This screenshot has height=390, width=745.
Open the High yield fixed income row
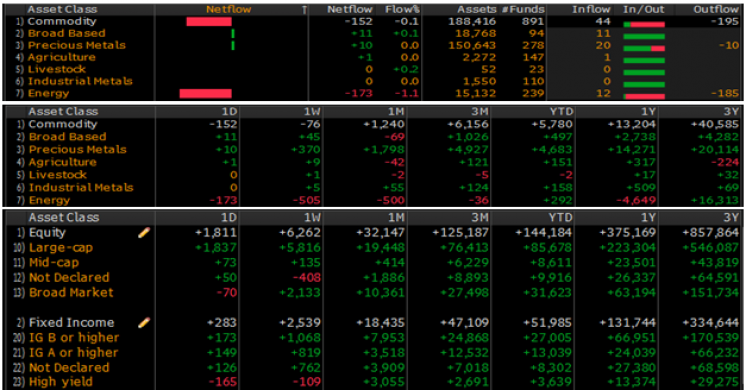[x=372, y=382]
